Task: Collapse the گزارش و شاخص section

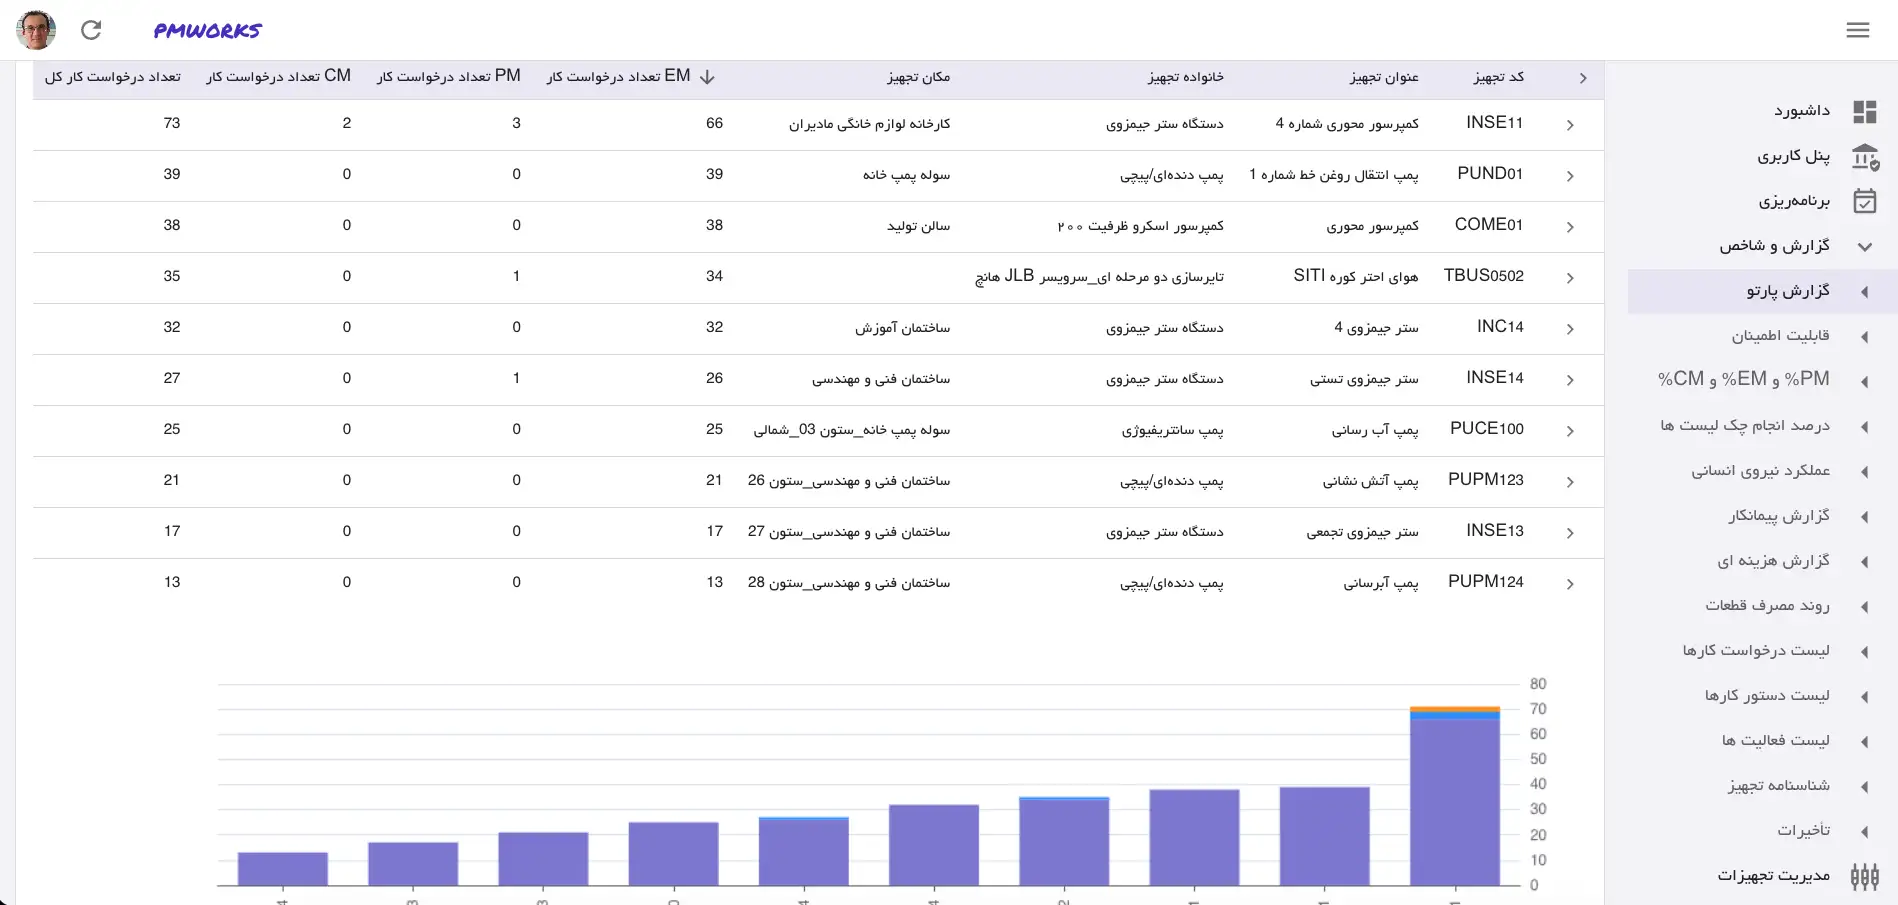Action: click(x=1864, y=245)
